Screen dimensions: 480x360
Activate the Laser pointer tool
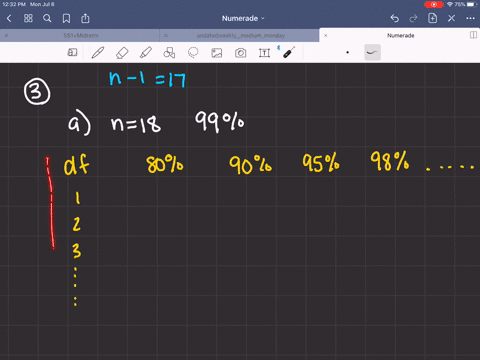(x=289, y=52)
